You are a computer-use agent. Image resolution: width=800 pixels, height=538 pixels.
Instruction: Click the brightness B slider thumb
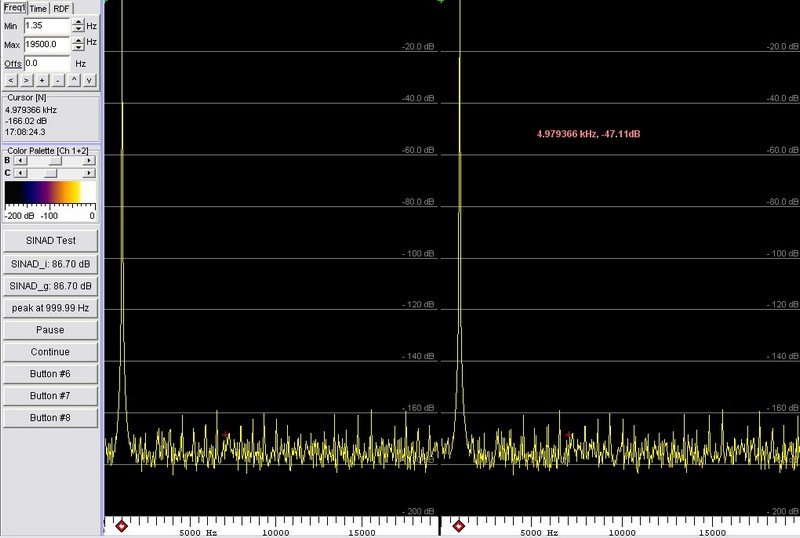(x=55, y=160)
